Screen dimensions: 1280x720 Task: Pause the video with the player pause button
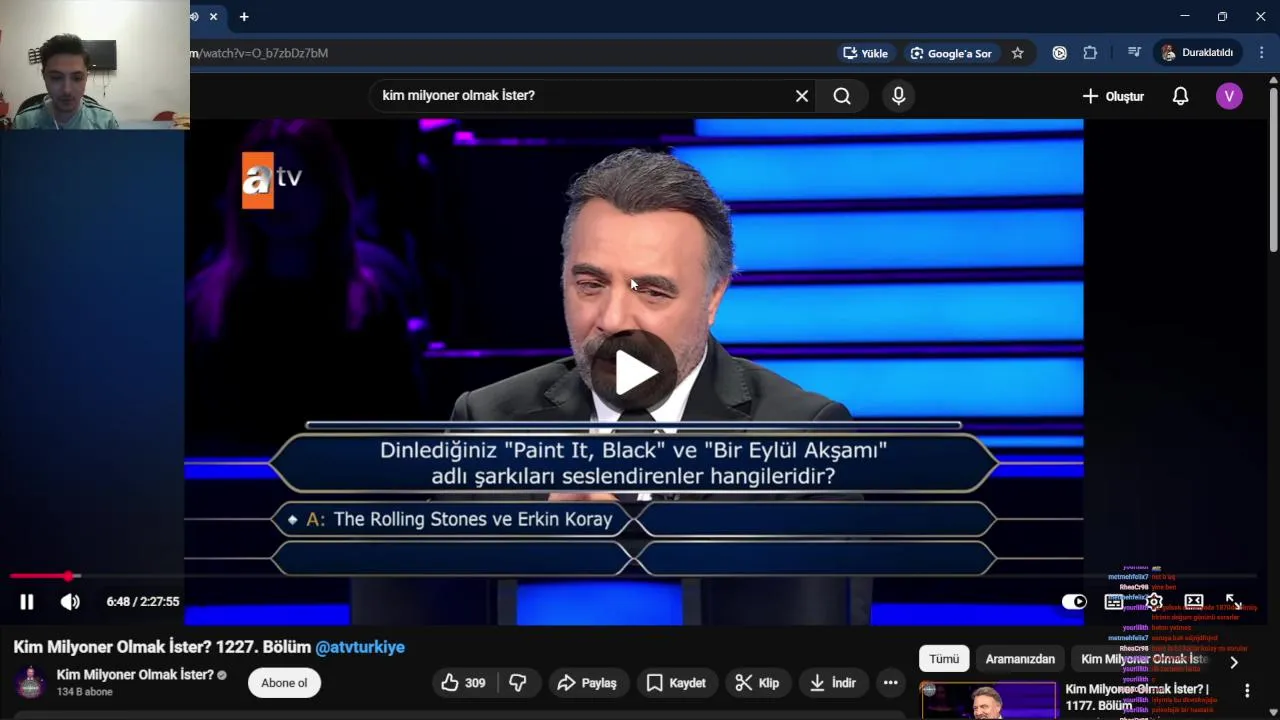pyautogui.click(x=27, y=602)
